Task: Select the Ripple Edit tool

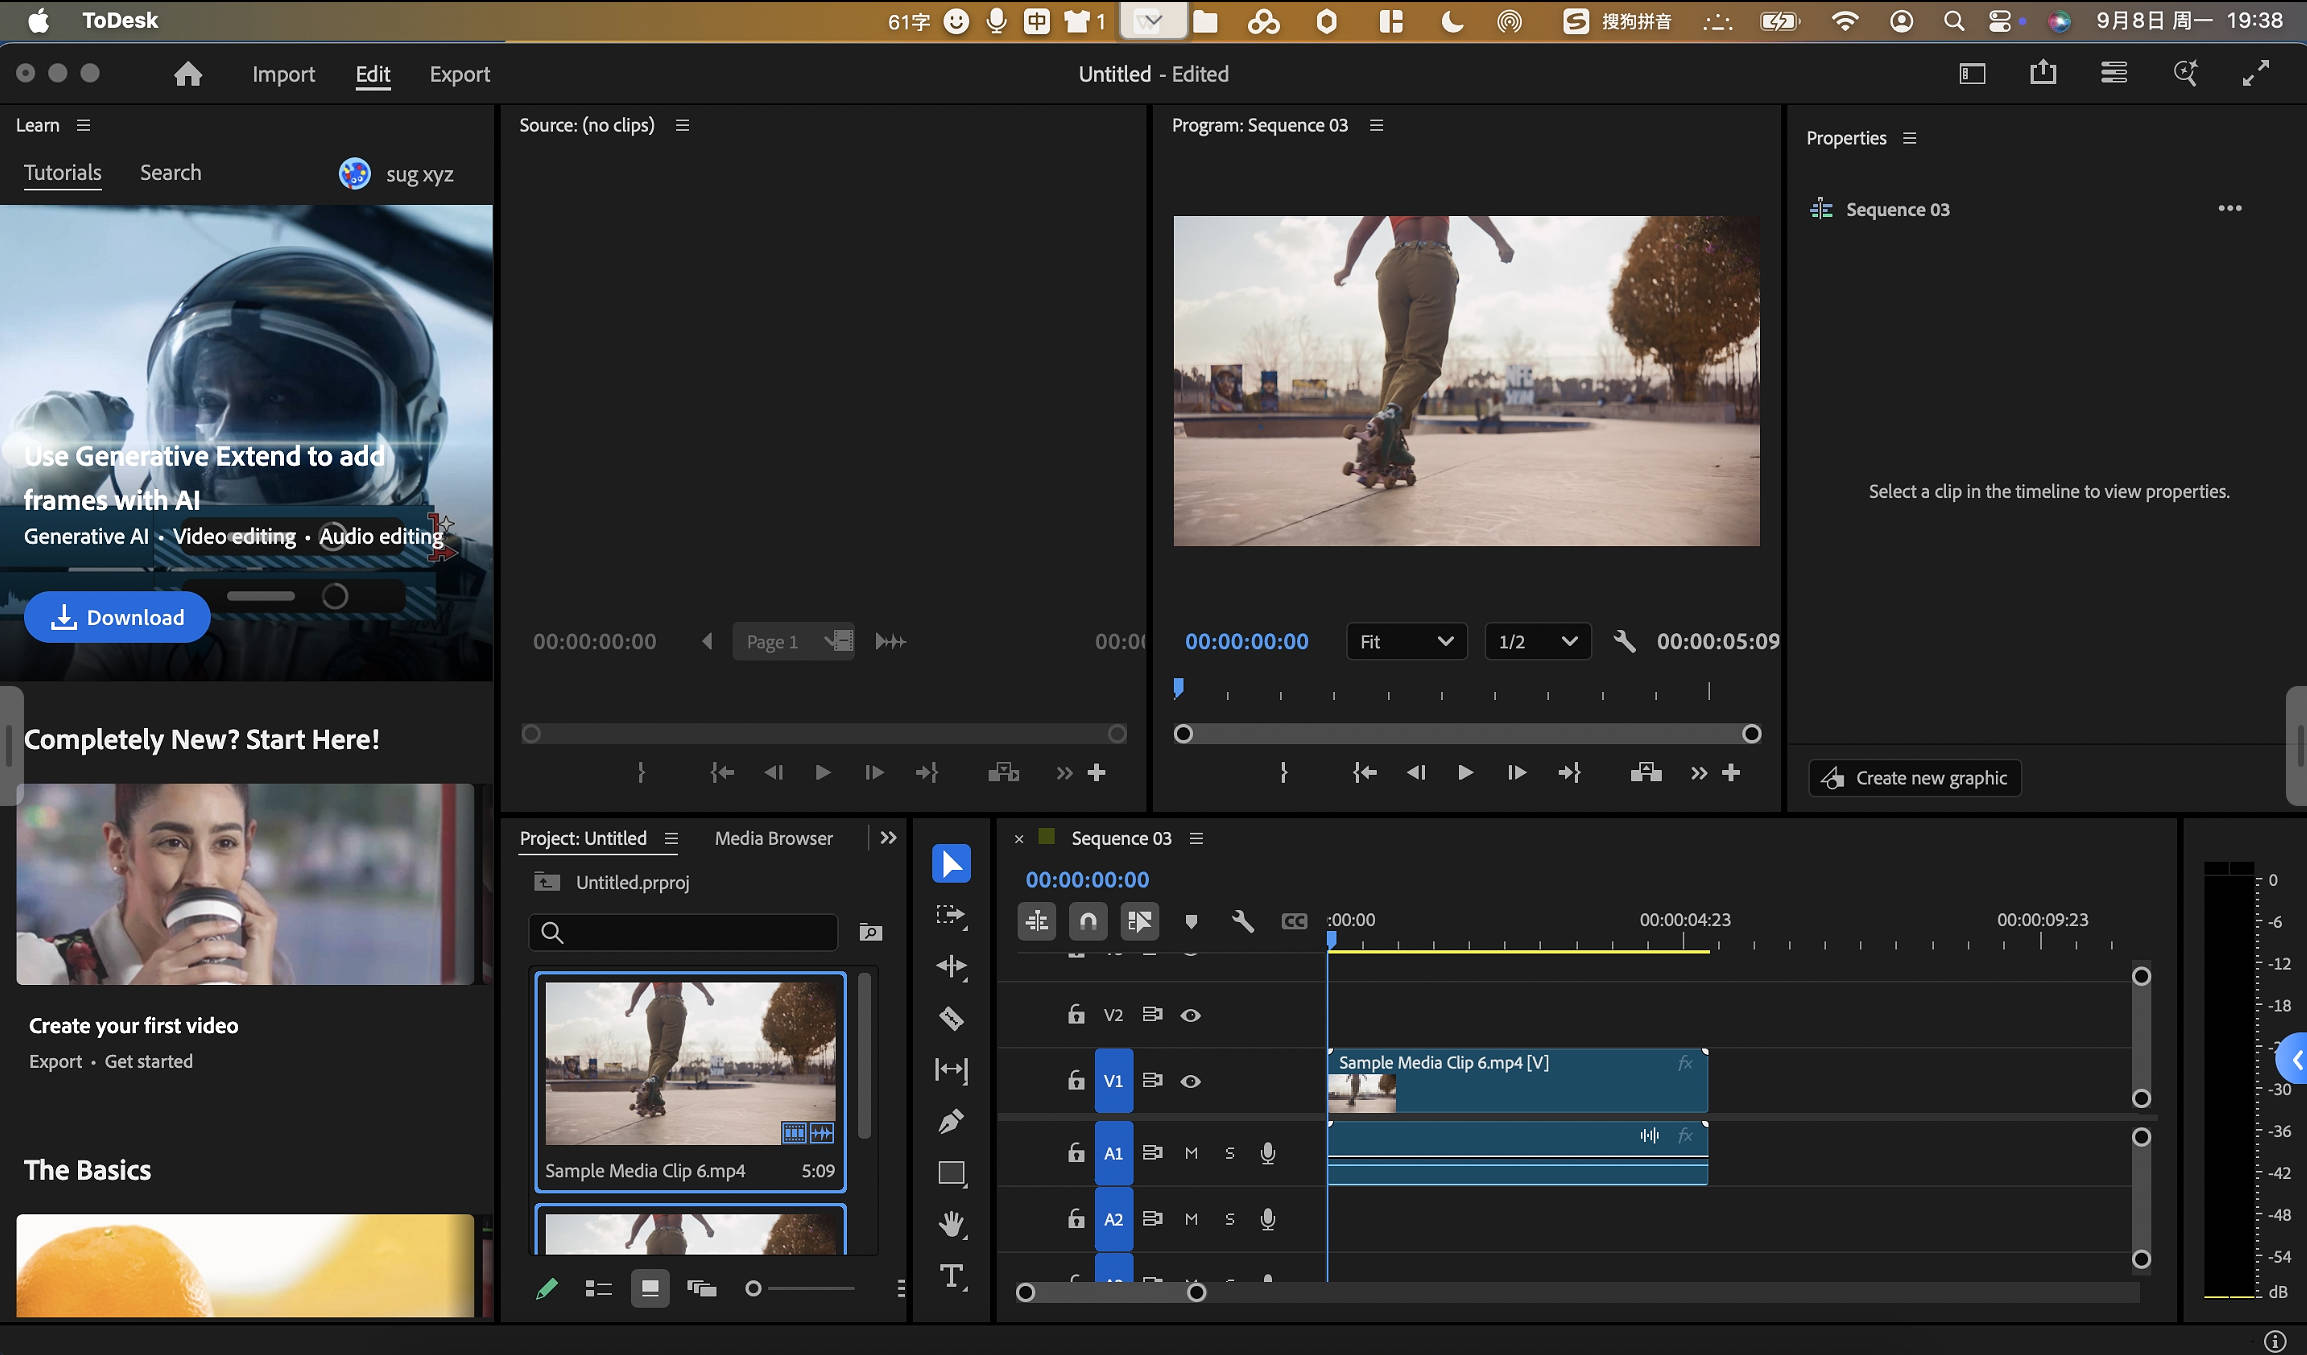Action: [951, 967]
